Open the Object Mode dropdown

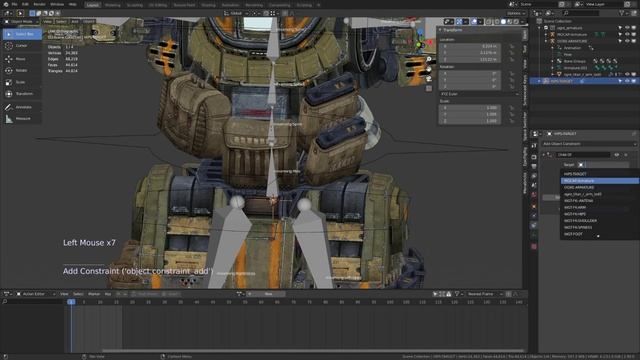click(21, 22)
